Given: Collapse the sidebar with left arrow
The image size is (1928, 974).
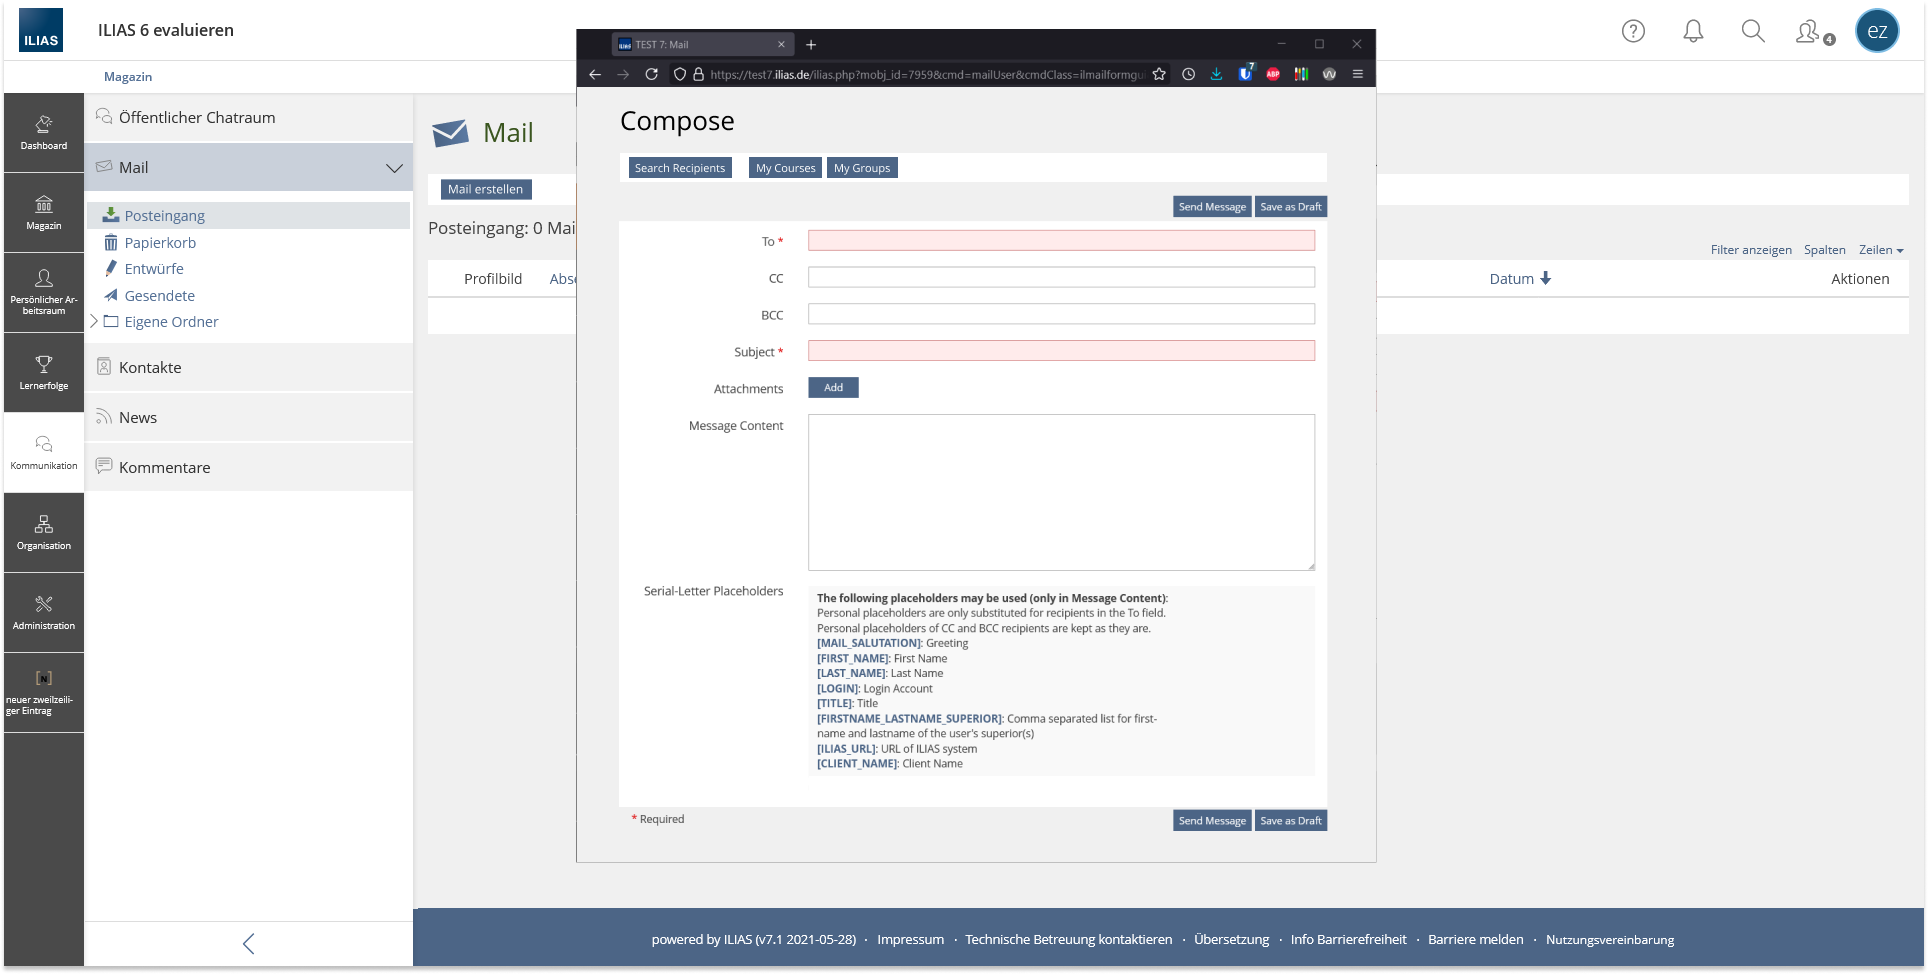Looking at the screenshot, I should click(x=249, y=943).
